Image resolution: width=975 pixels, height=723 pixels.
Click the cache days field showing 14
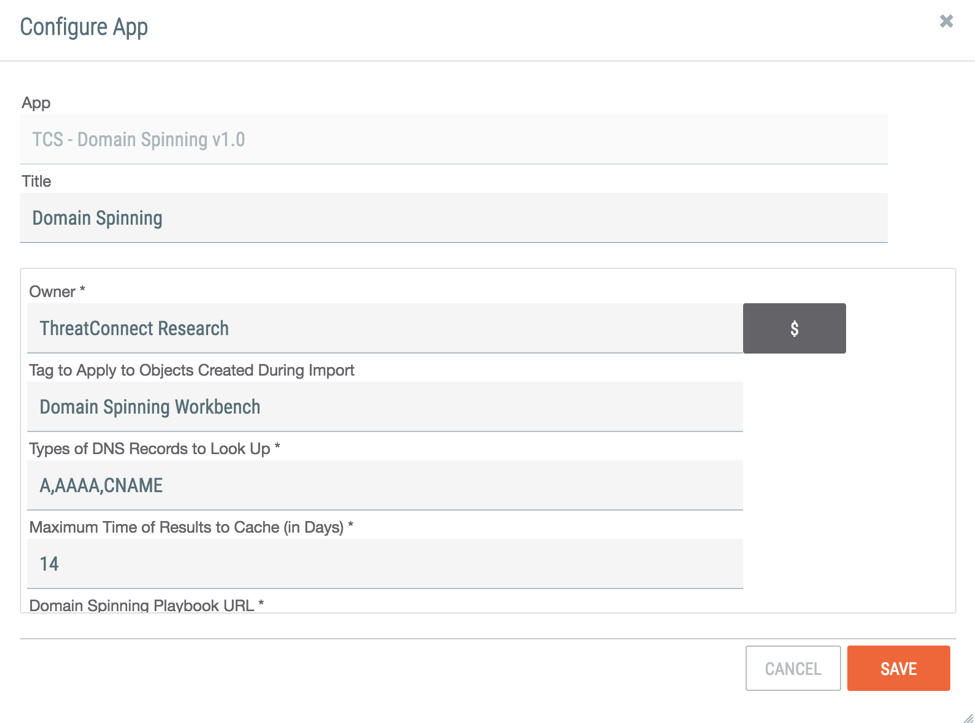click(385, 563)
